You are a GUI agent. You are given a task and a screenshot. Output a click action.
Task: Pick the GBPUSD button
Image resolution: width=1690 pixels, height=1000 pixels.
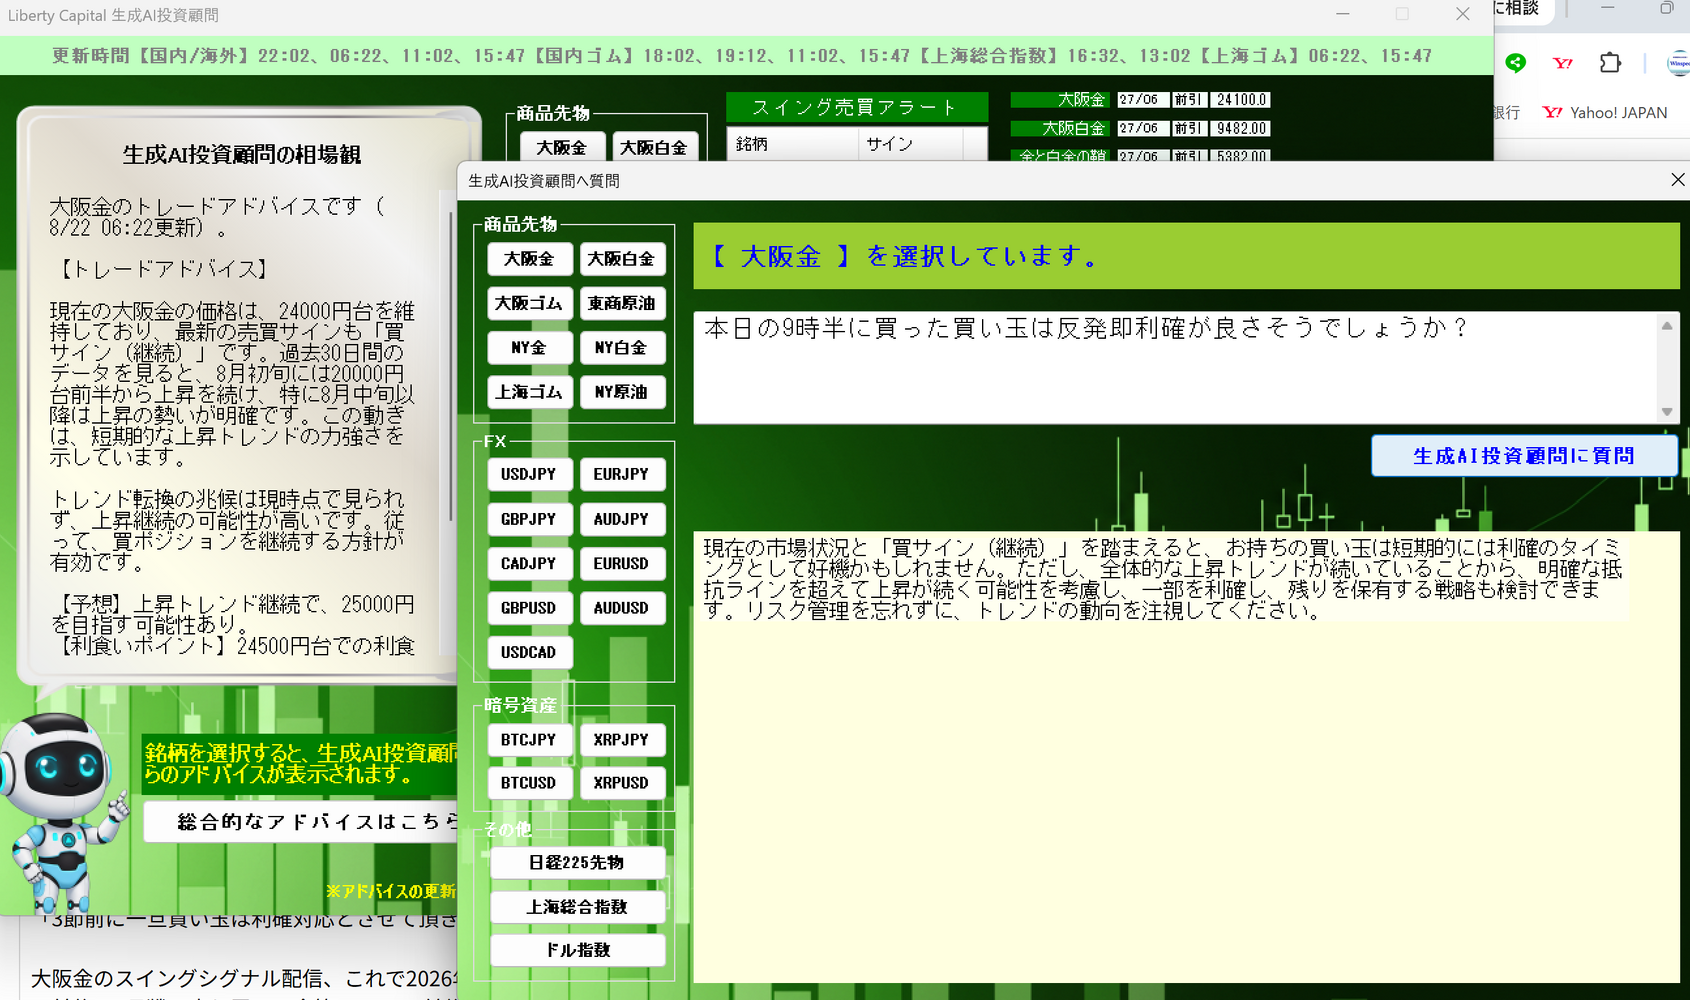[529, 608]
